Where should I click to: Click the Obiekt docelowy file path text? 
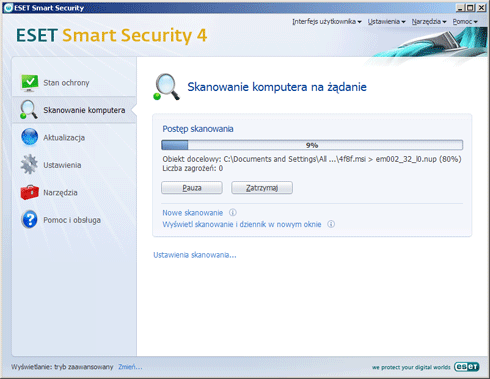(312, 159)
